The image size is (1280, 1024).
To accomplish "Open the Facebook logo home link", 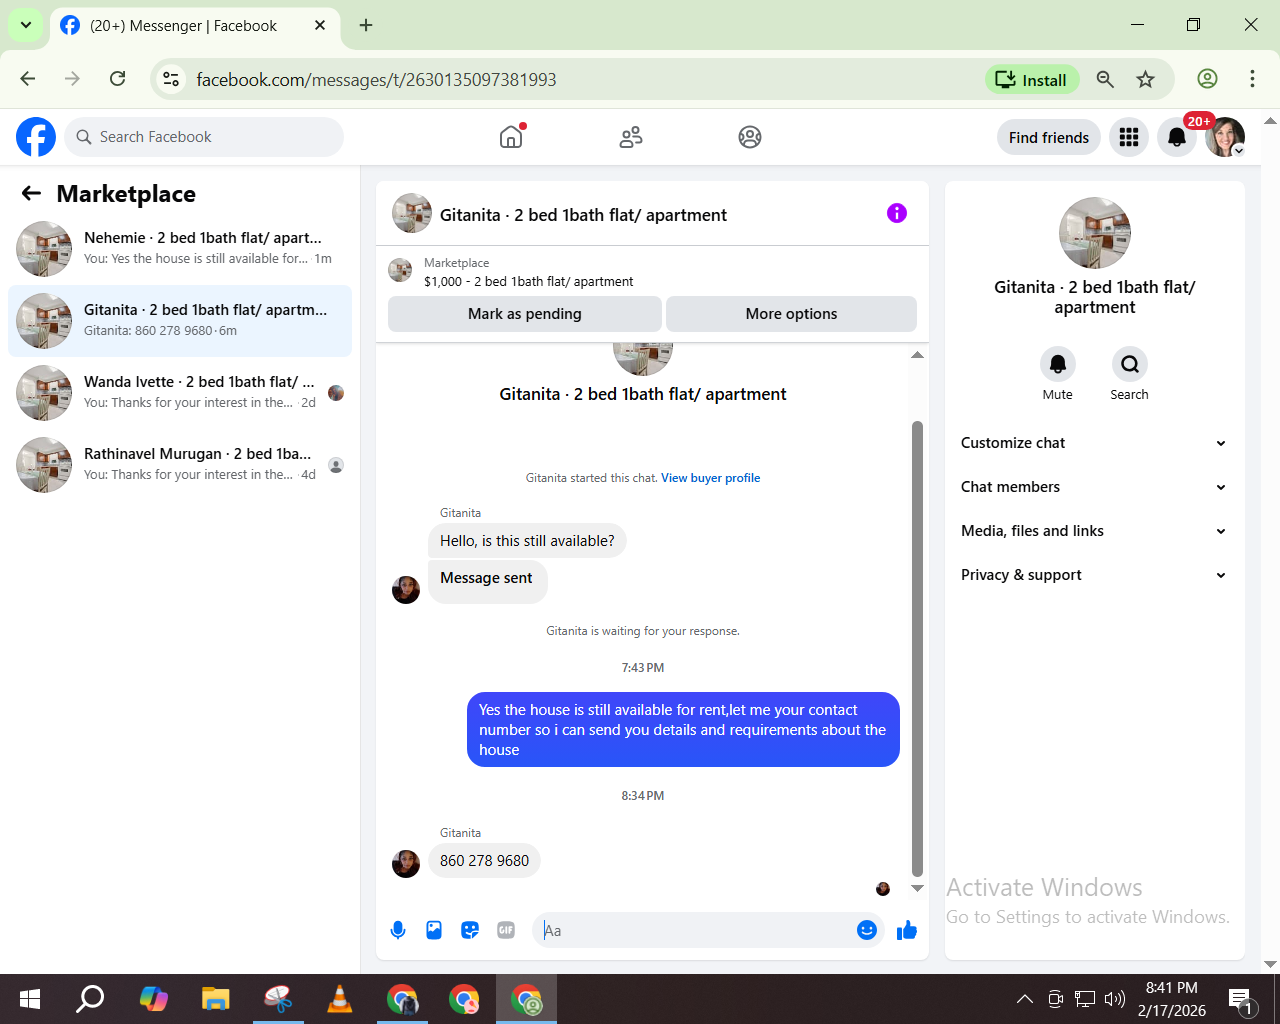I will (36, 137).
